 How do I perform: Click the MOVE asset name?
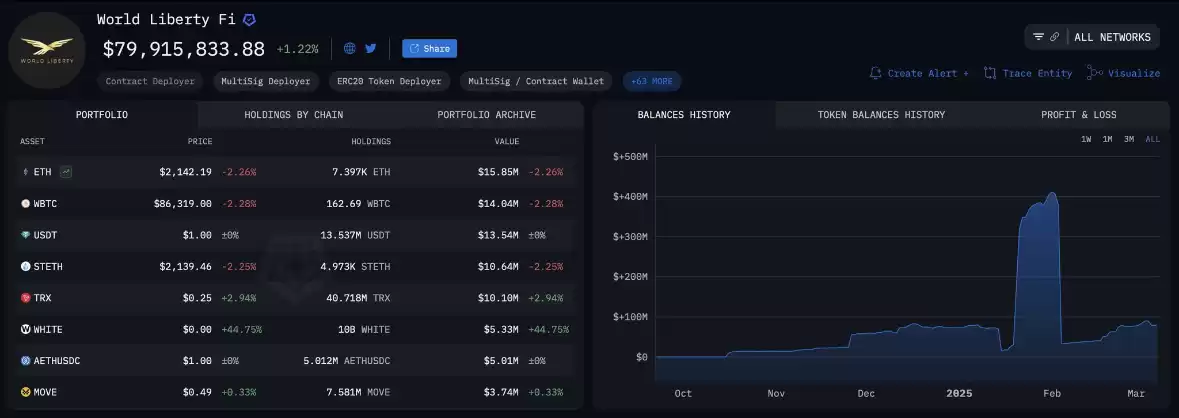45,392
